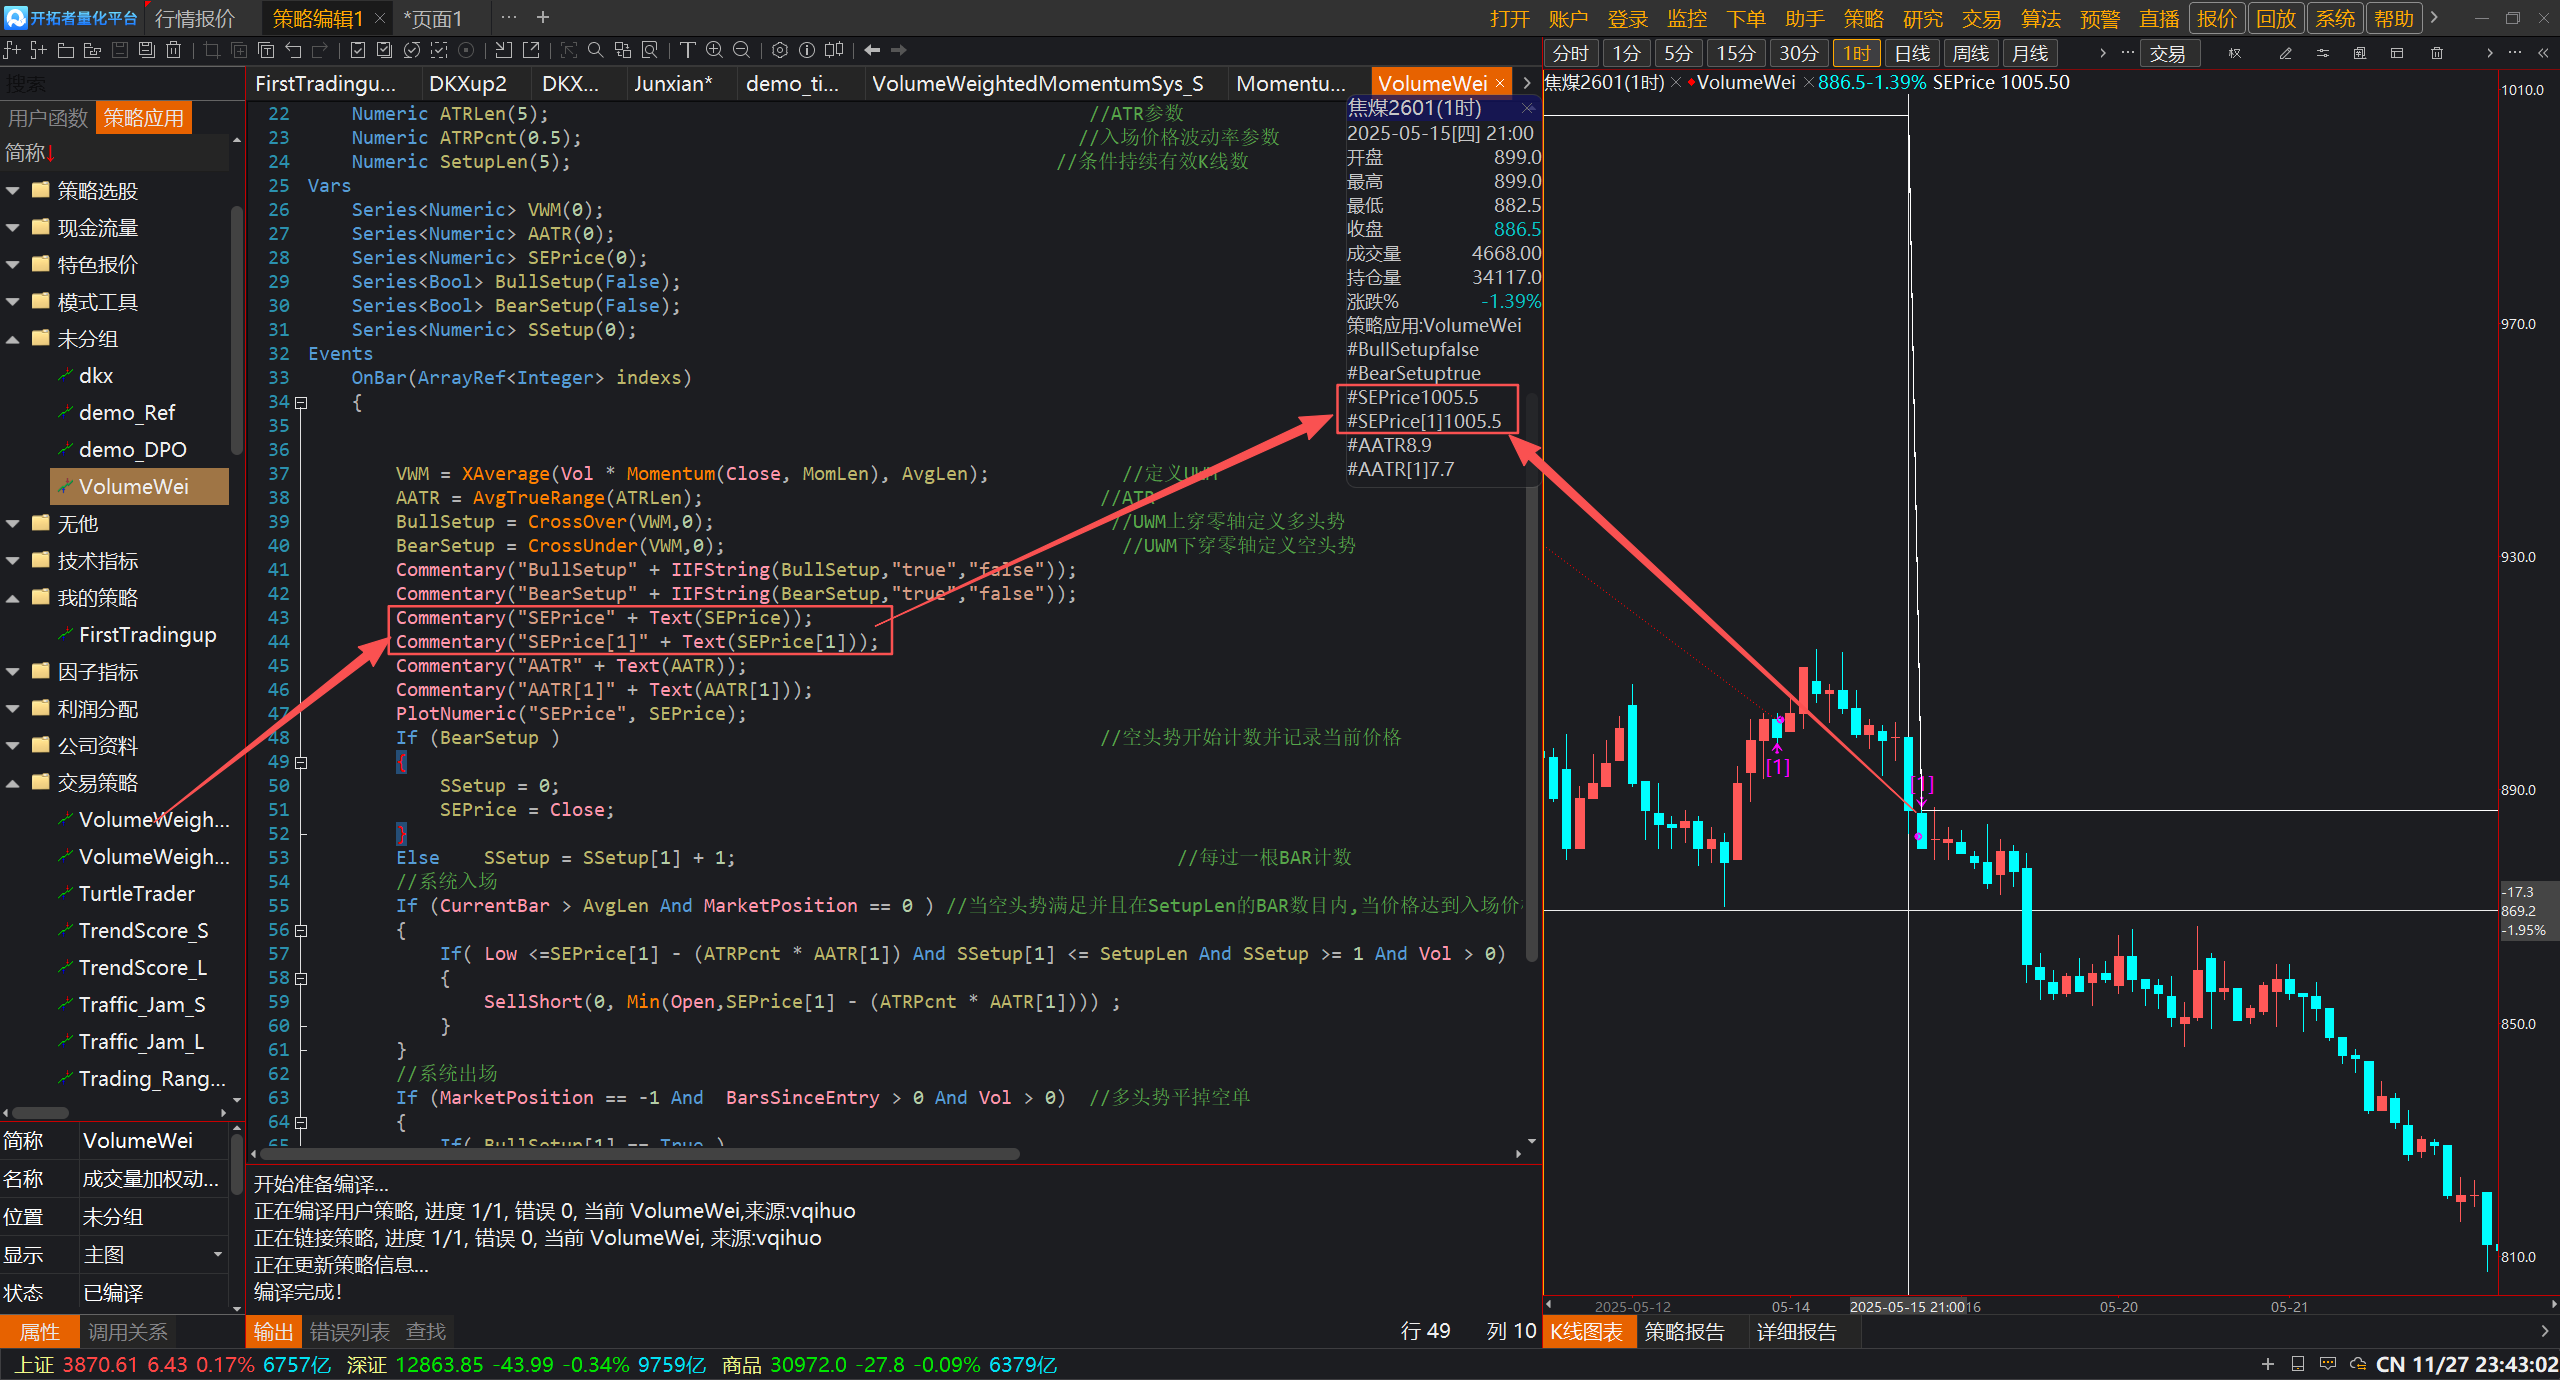Click the 错误列表 output tab

[349, 1332]
